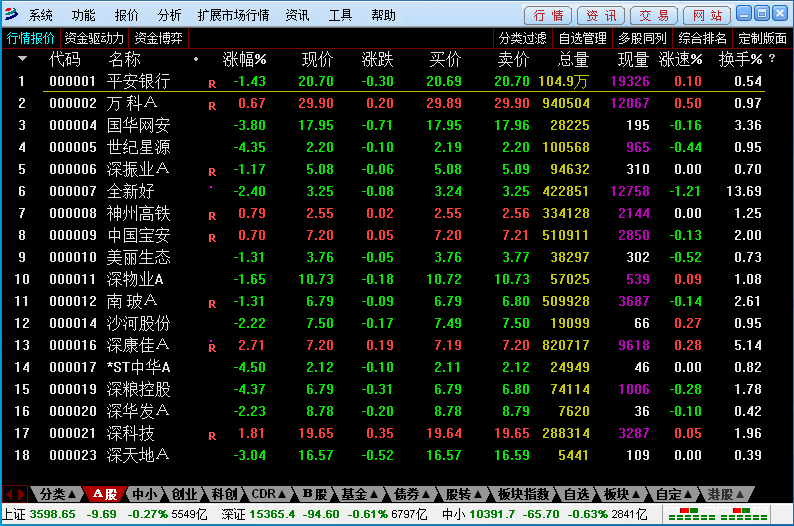Click the 行情 button at top right
The width and height of the screenshot is (794, 526).
pyautogui.click(x=548, y=16)
